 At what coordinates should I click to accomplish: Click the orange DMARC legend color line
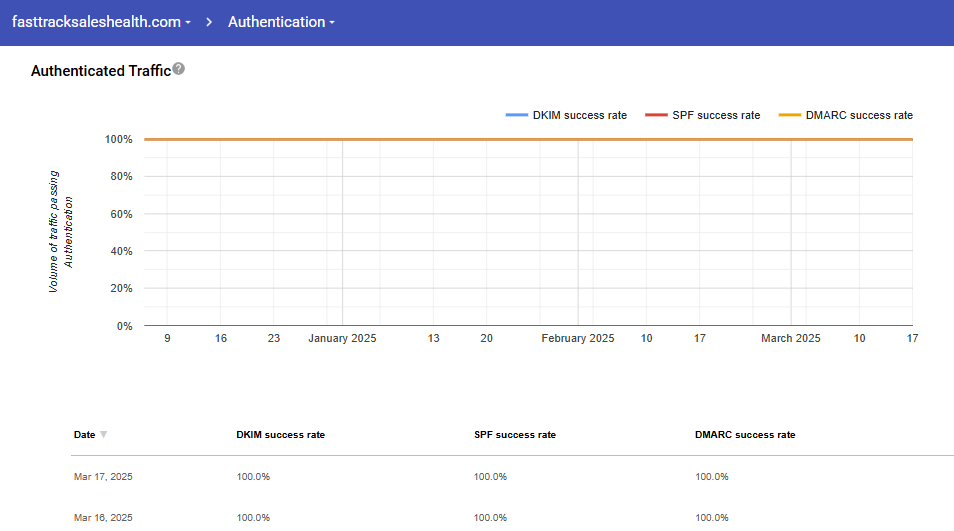point(790,115)
